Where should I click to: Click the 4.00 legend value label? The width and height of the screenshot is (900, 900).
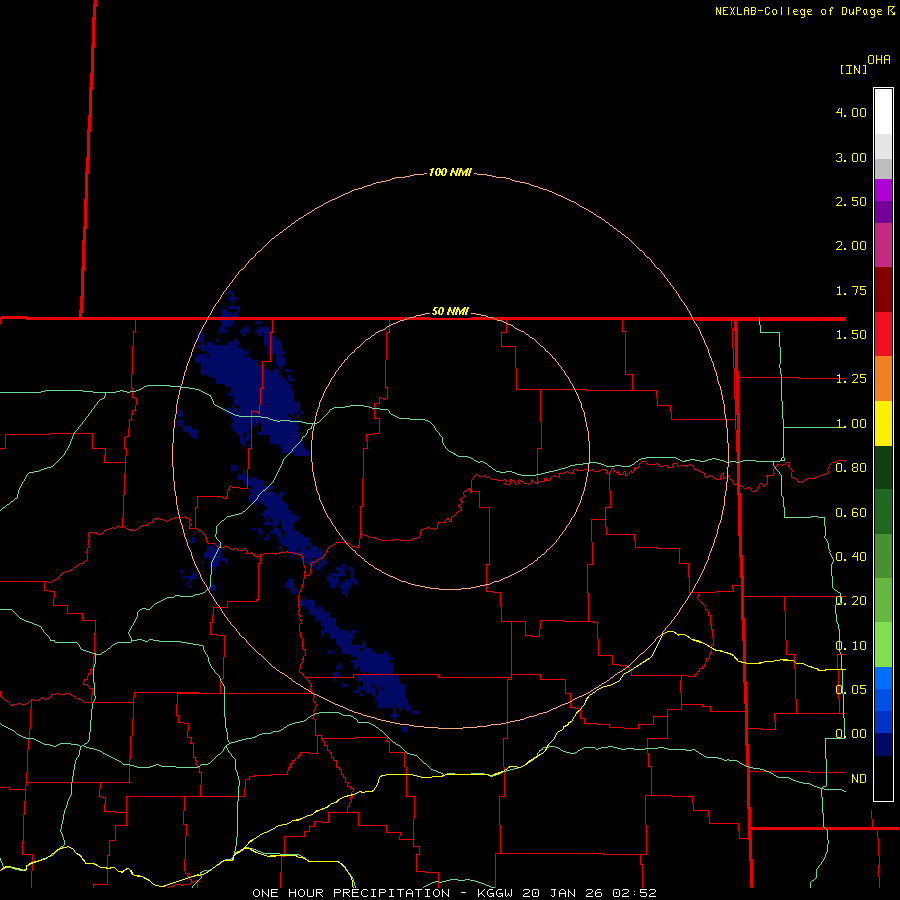click(851, 112)
